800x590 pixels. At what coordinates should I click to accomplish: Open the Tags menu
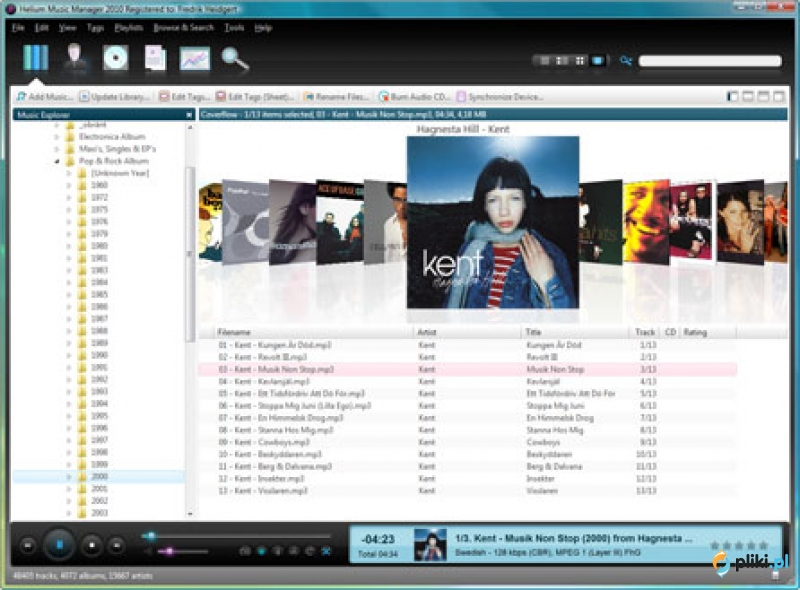tap(95, 28)
